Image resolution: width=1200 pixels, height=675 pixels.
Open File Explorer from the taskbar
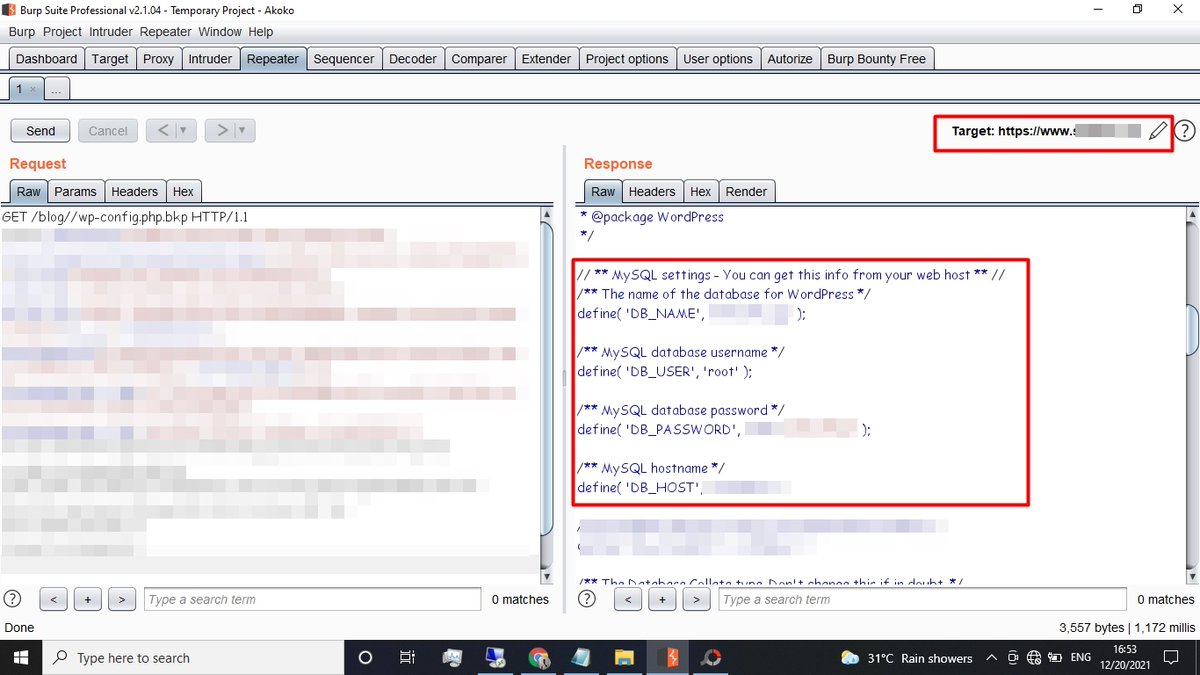pyautogui.click(x=624, y=657)
